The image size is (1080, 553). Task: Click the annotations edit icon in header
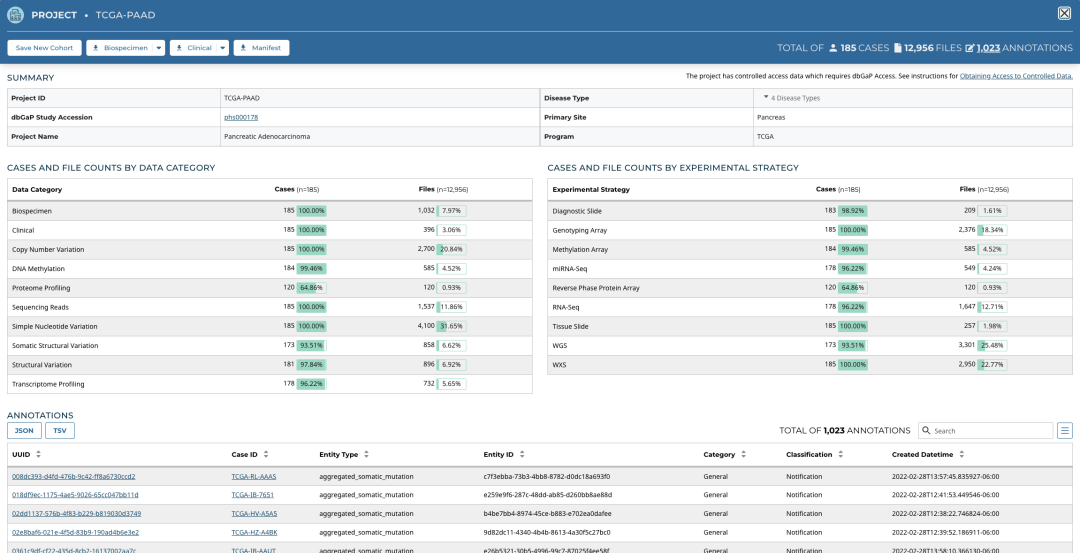pyautogui.click(x=970, y=48)
